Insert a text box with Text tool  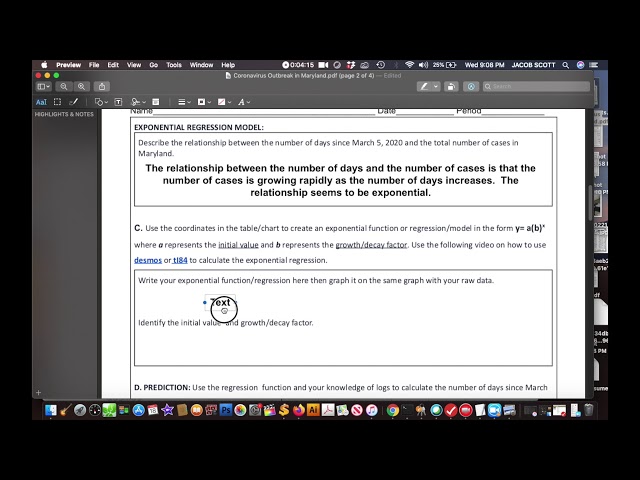click(x=118, y=102)
